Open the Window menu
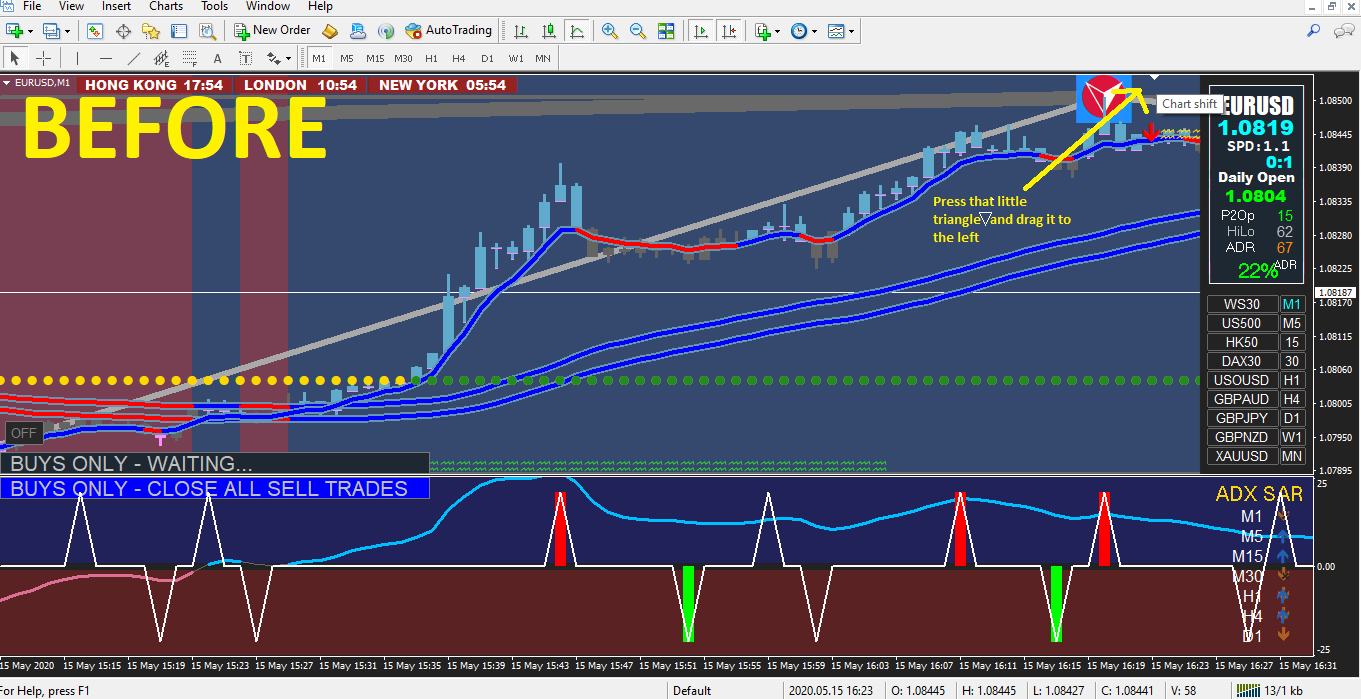The width and height of the screenshot is (1361, 699). 268,6
